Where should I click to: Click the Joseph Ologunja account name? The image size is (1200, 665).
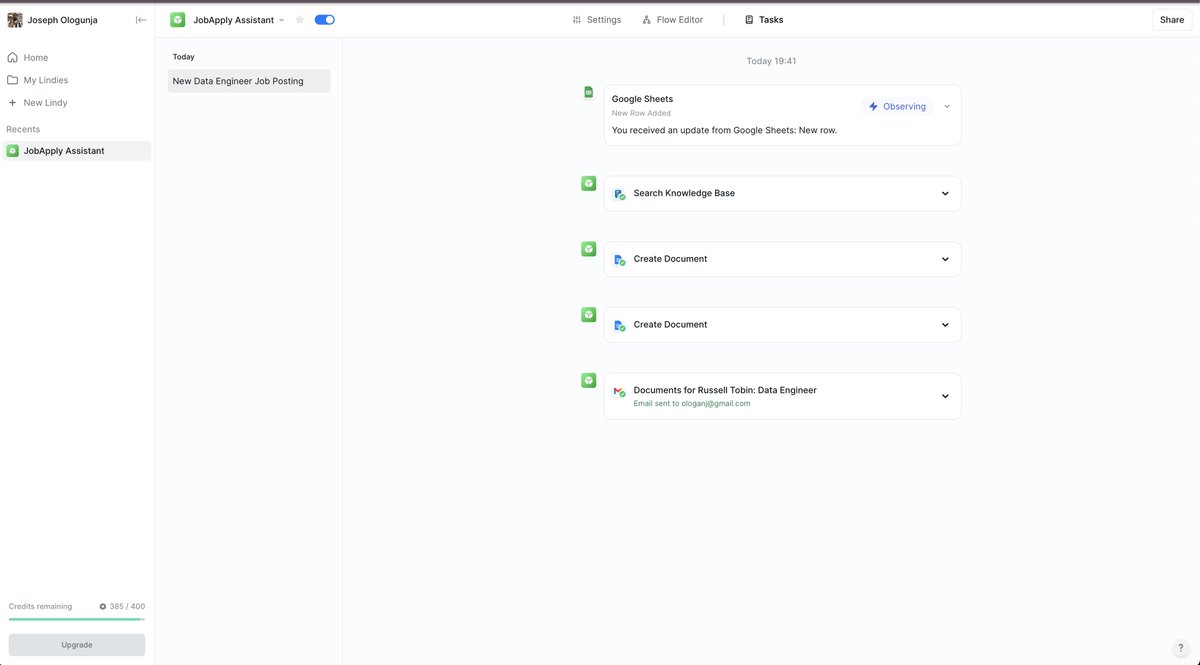pyautogui.click(x=62, y=20)
